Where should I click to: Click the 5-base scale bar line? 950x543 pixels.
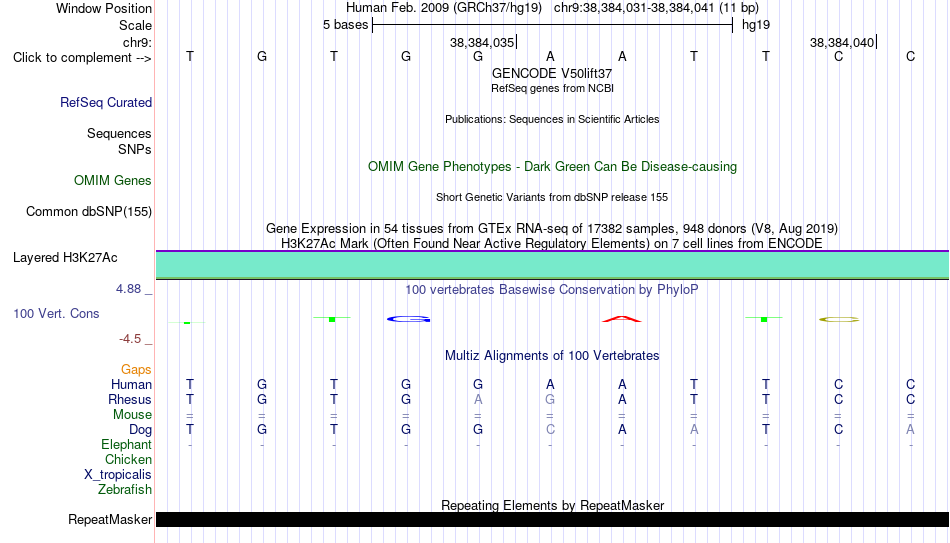(x=552, y=25)
